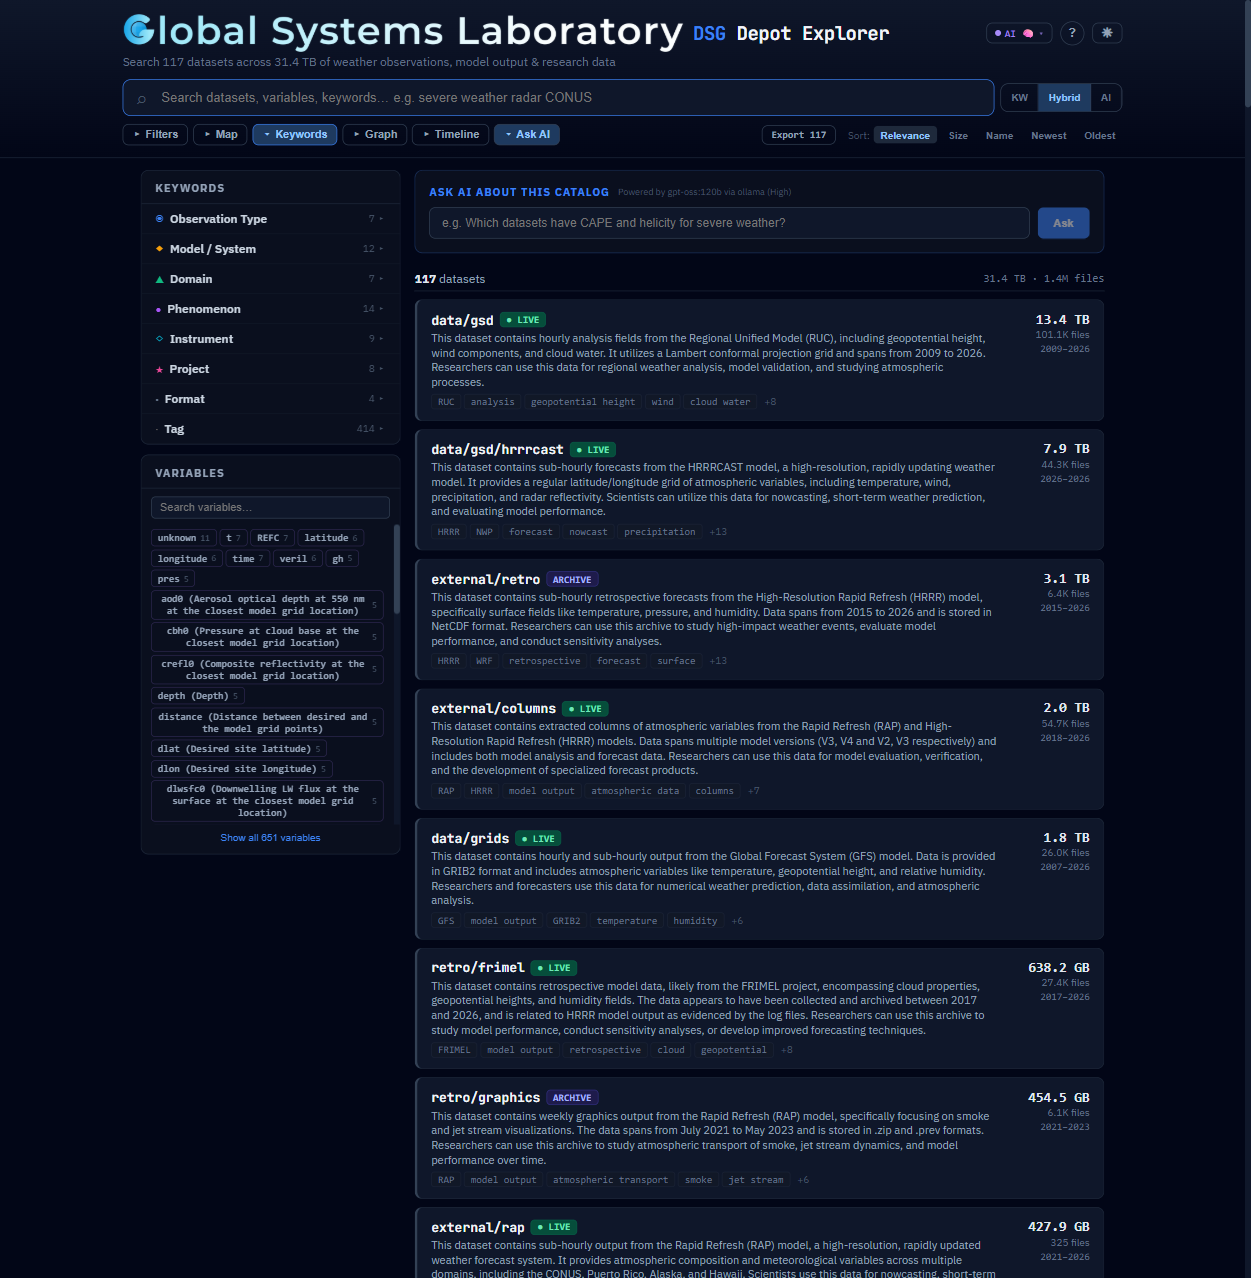Viewport: 1251px width, 1278px height.
Task: Click the Global Systems Laboratory globe logo
Action: tap(138, 30)
